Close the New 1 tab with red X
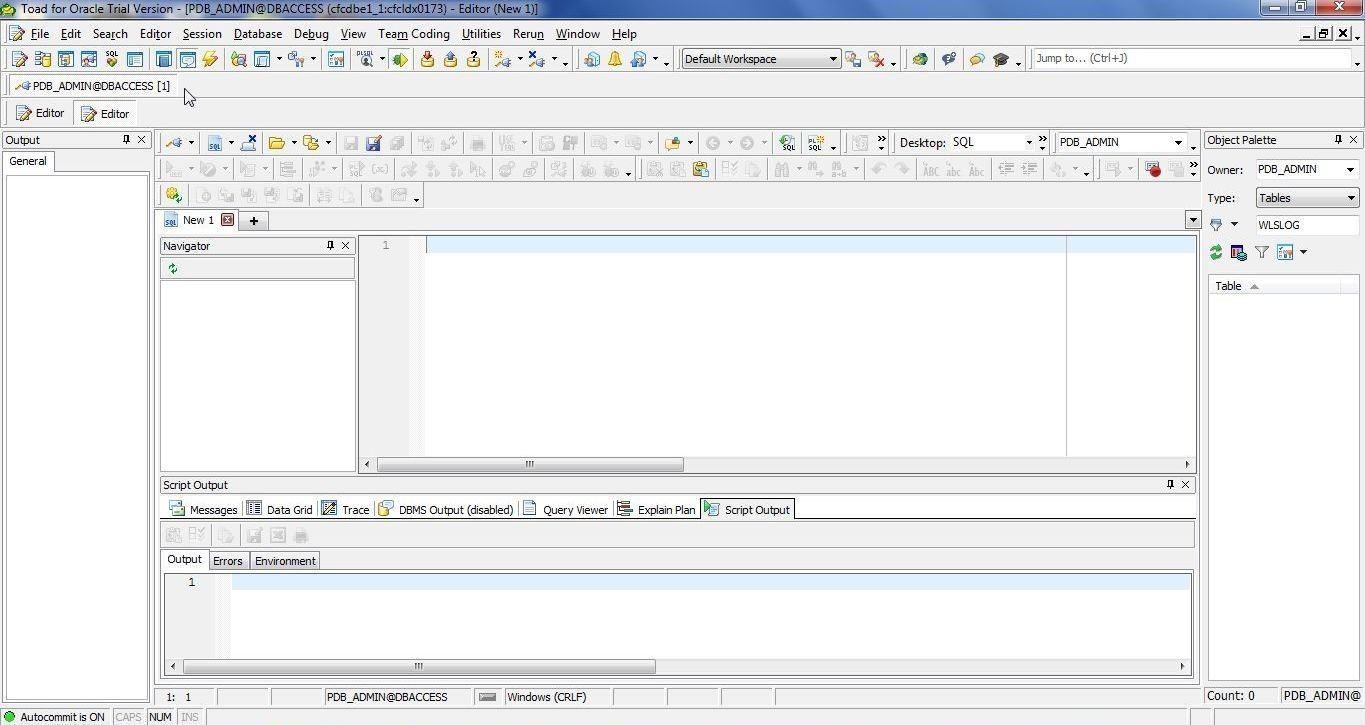1365x725 pixels. (227, 220)
